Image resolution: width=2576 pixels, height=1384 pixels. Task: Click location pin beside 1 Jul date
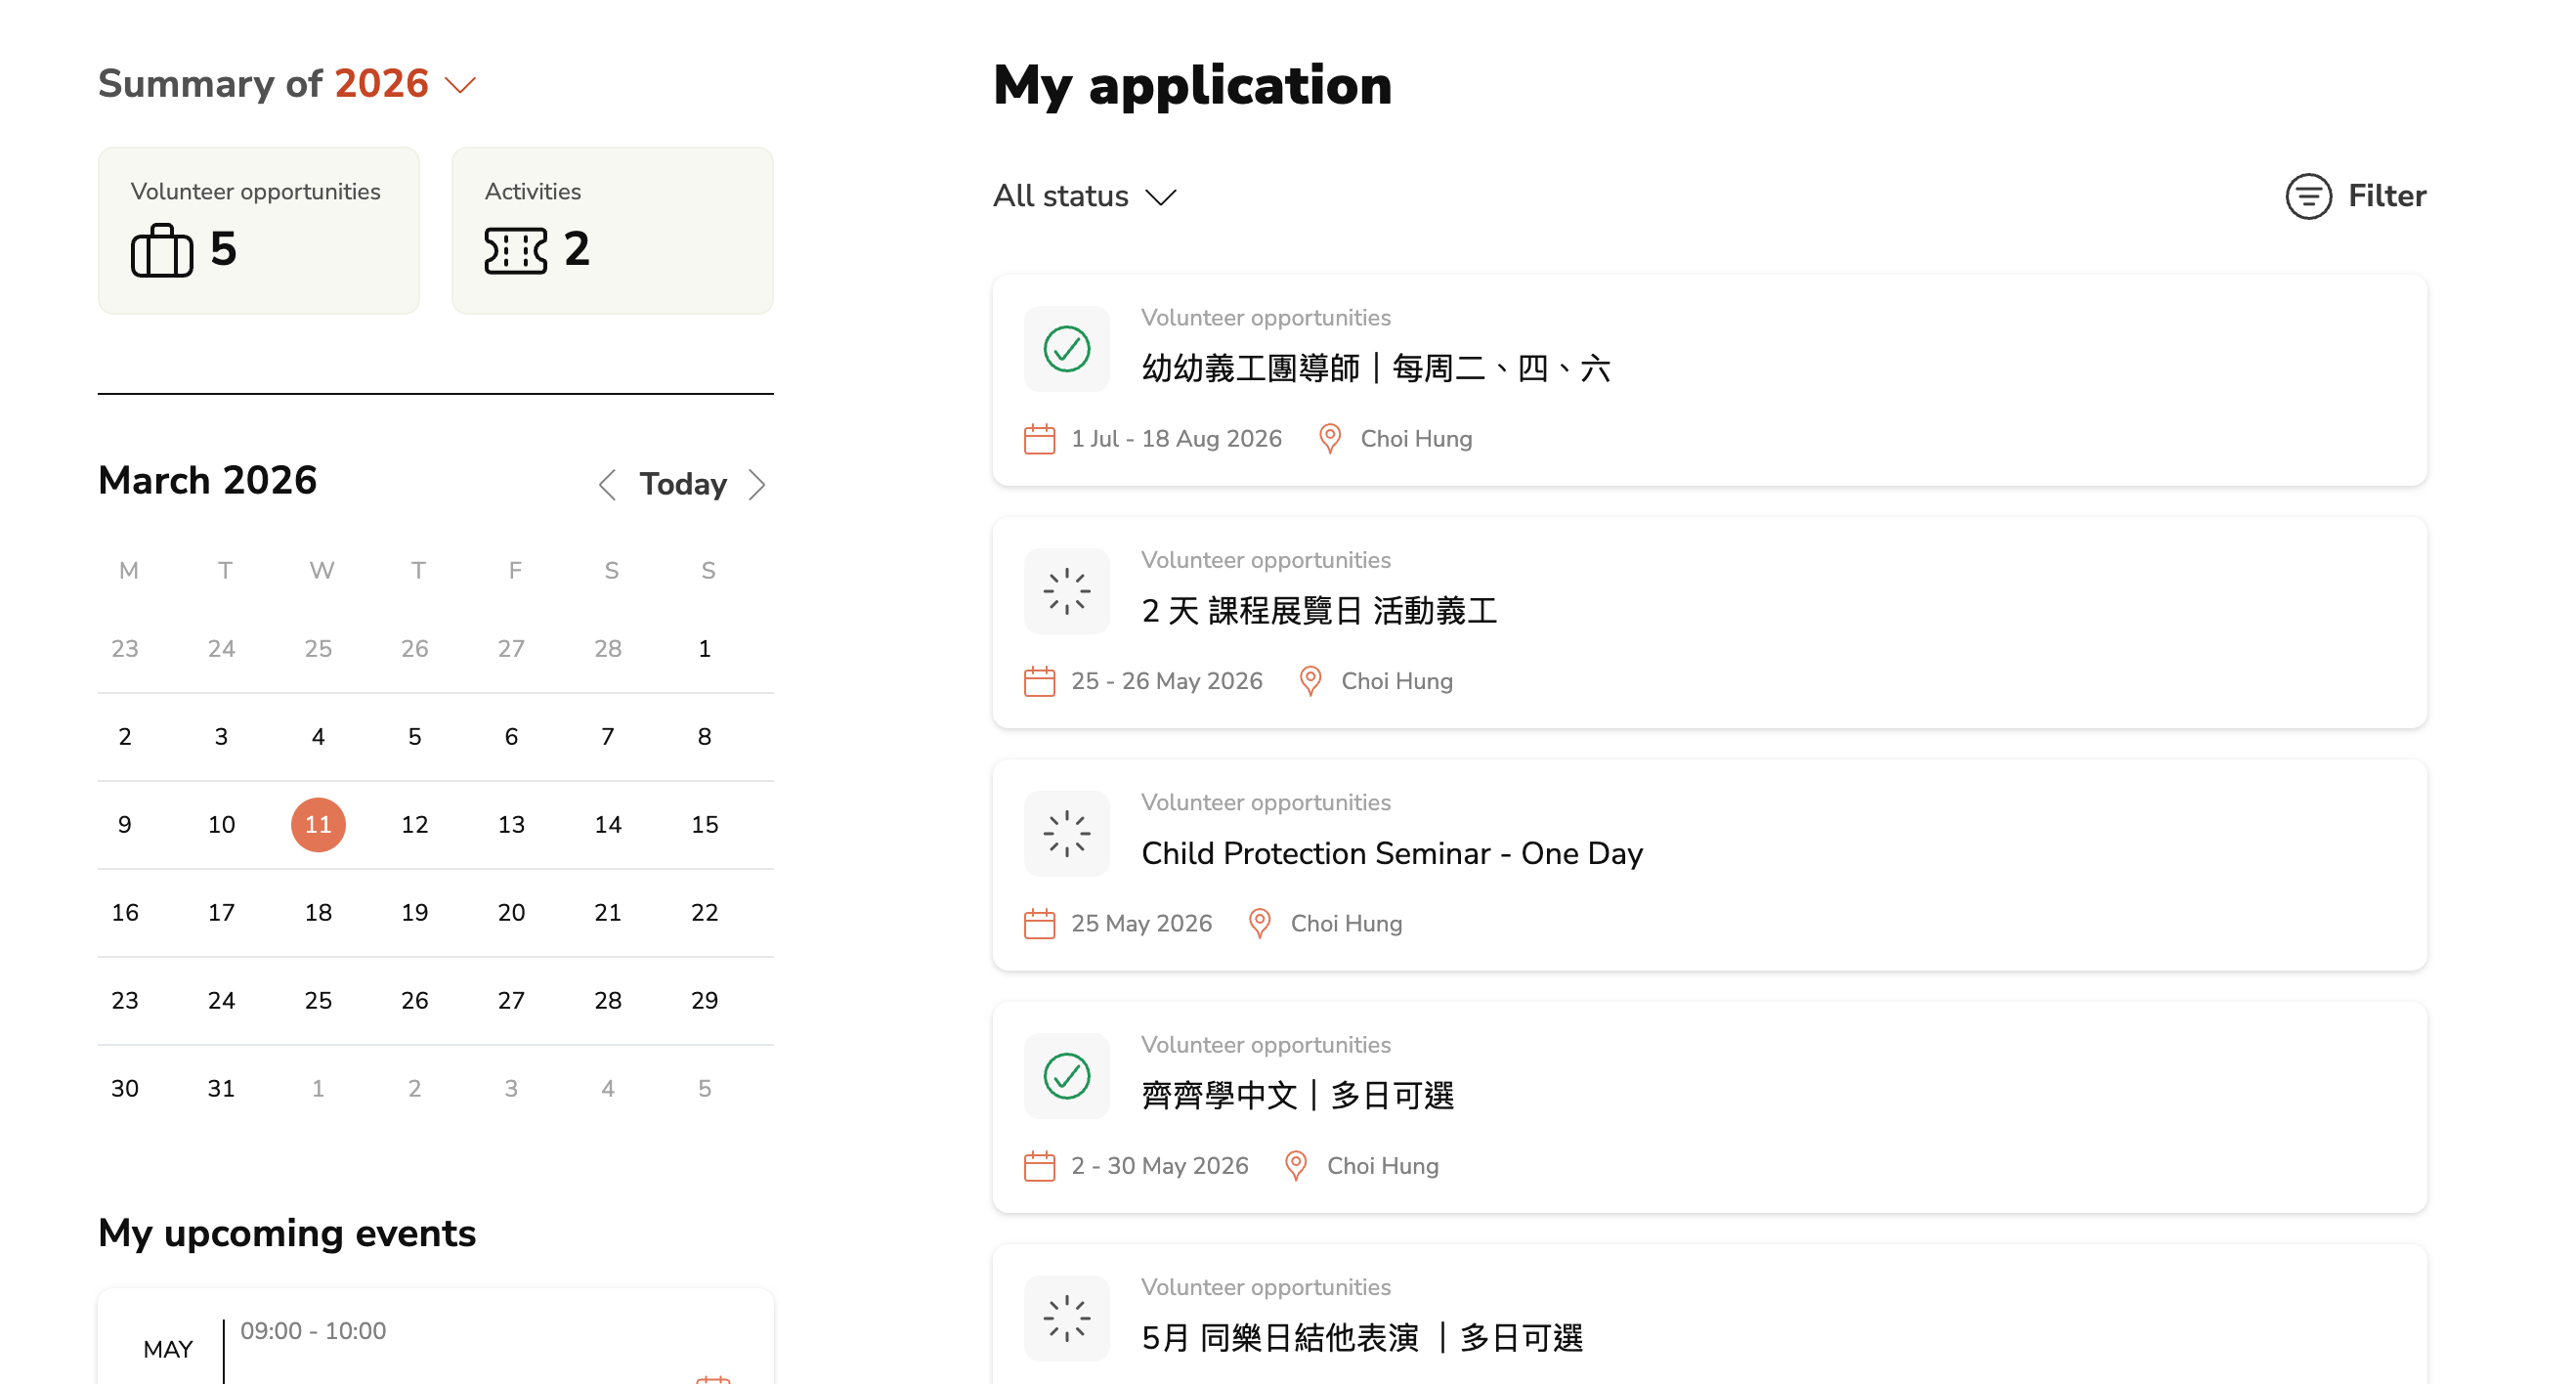pos(1329,439)
